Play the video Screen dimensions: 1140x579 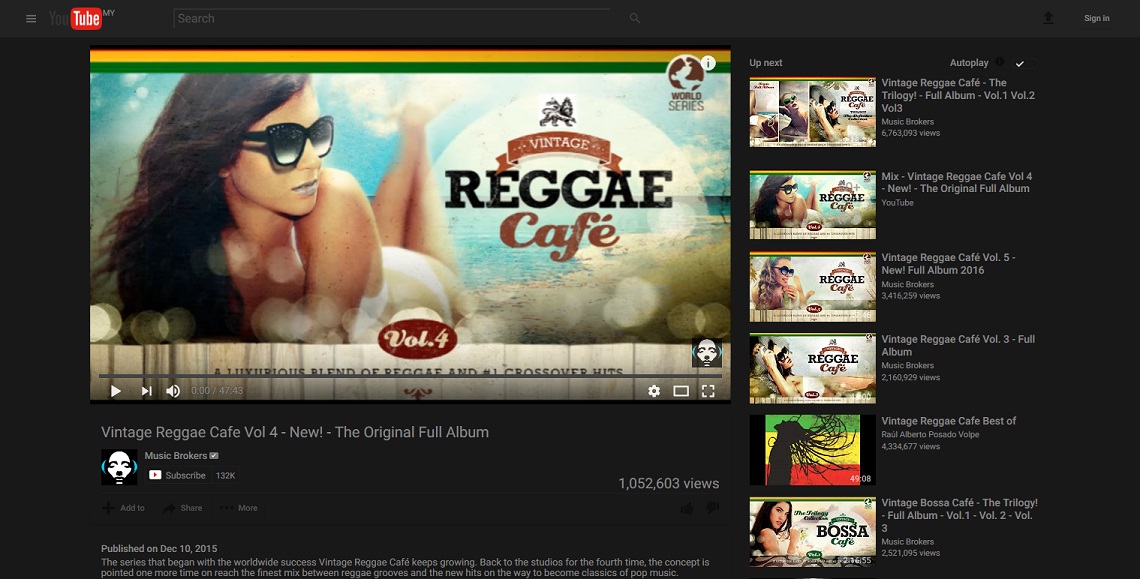pos(116,391)
